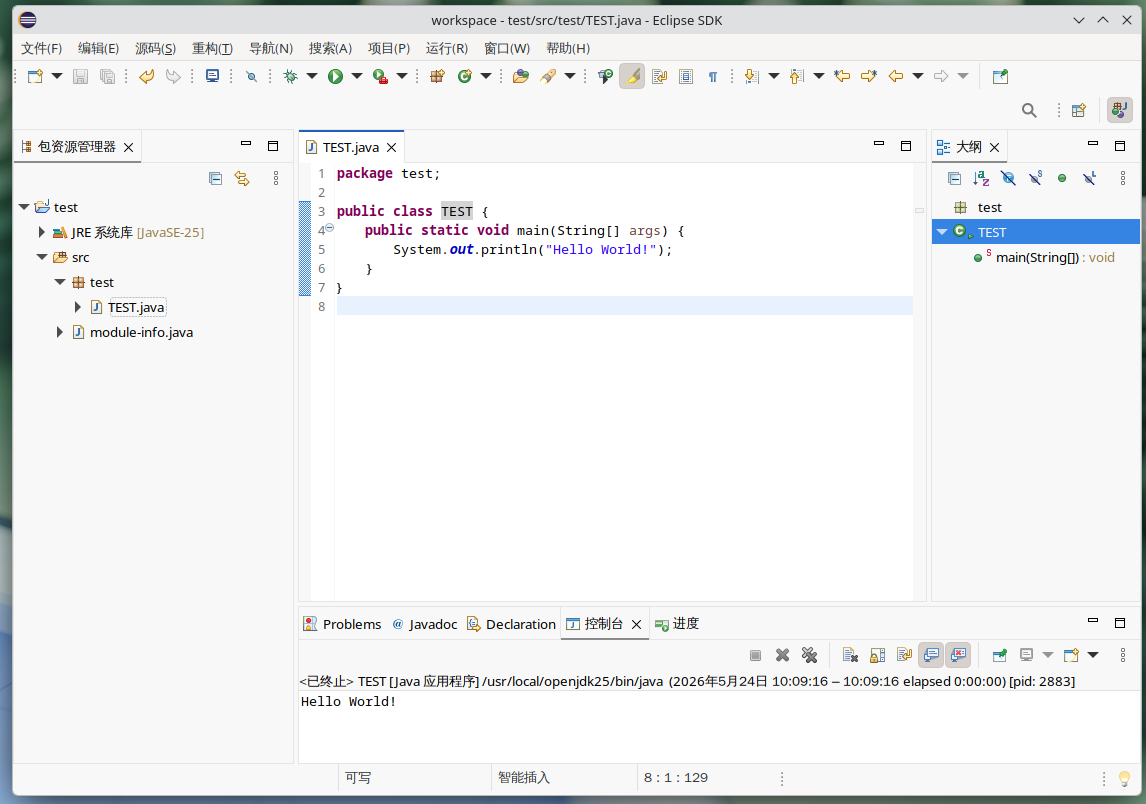Expand the JRE 系统库 tree node

click(42, 232)
